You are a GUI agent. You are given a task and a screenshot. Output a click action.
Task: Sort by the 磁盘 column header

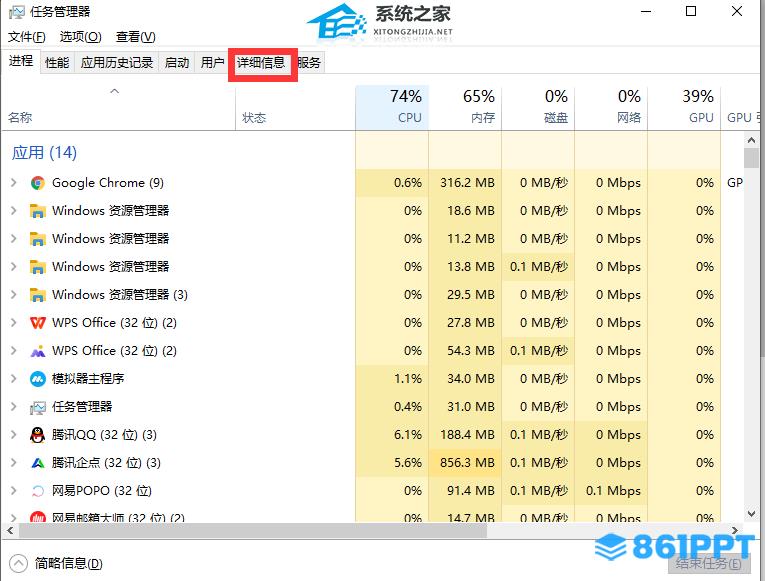pyautogui.click(x=538, y=108)
